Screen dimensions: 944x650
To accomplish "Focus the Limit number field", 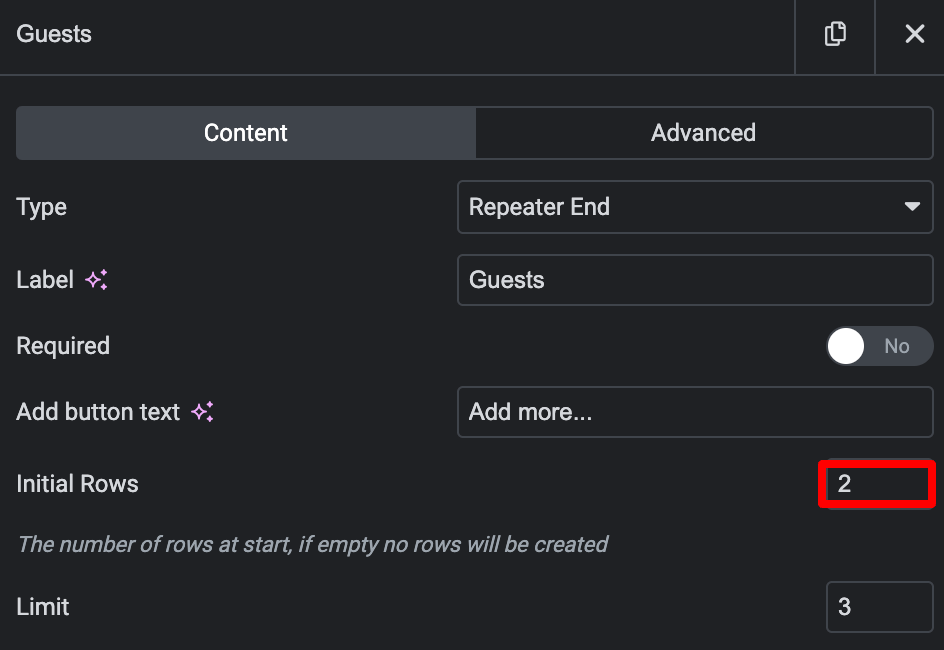I will 880,607.
